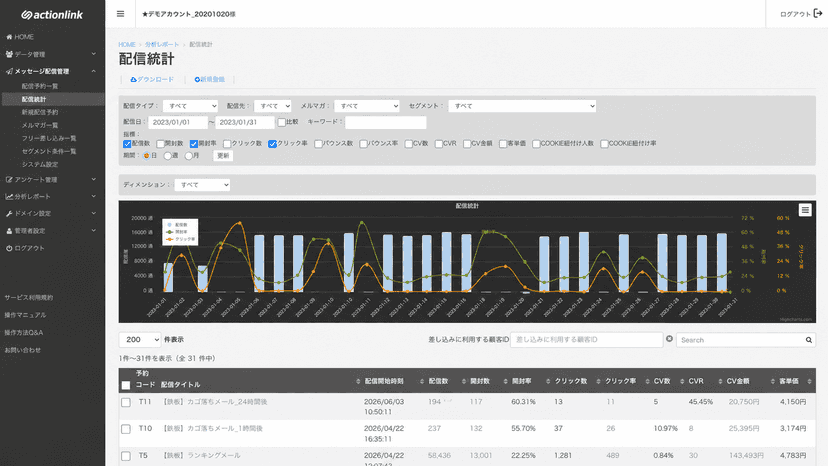The image size is (828, 466).
Task: Select row T11 checkbox
Action: [126, 403]
